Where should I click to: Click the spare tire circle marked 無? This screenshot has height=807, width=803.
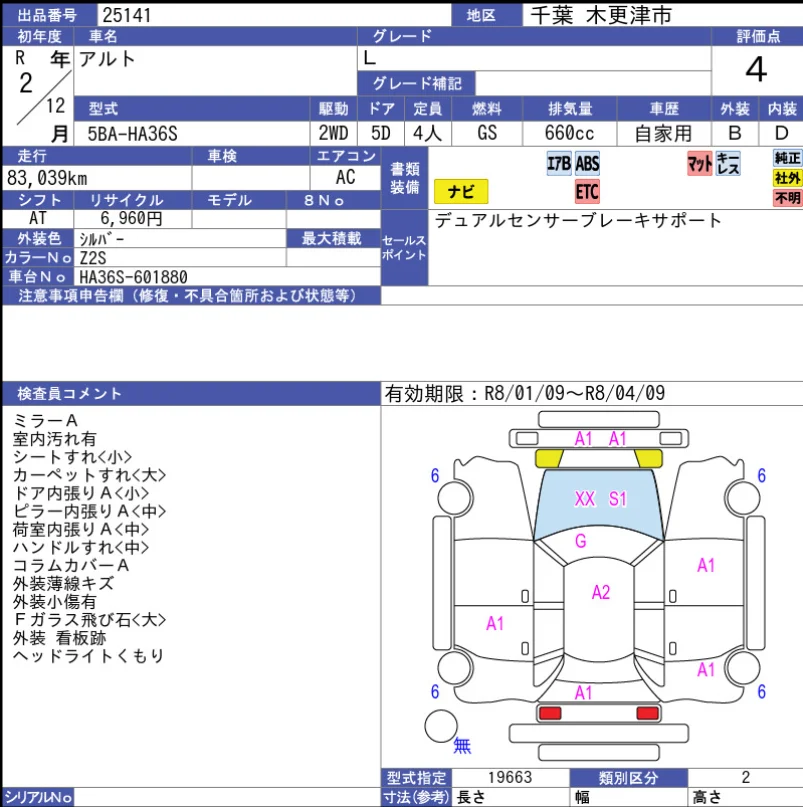point(441,726)
